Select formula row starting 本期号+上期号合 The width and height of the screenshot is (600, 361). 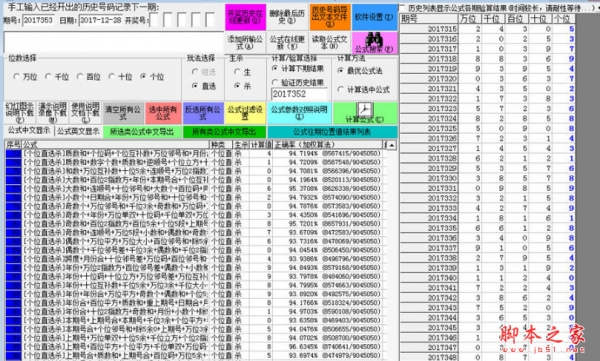[x=195, y=320]
